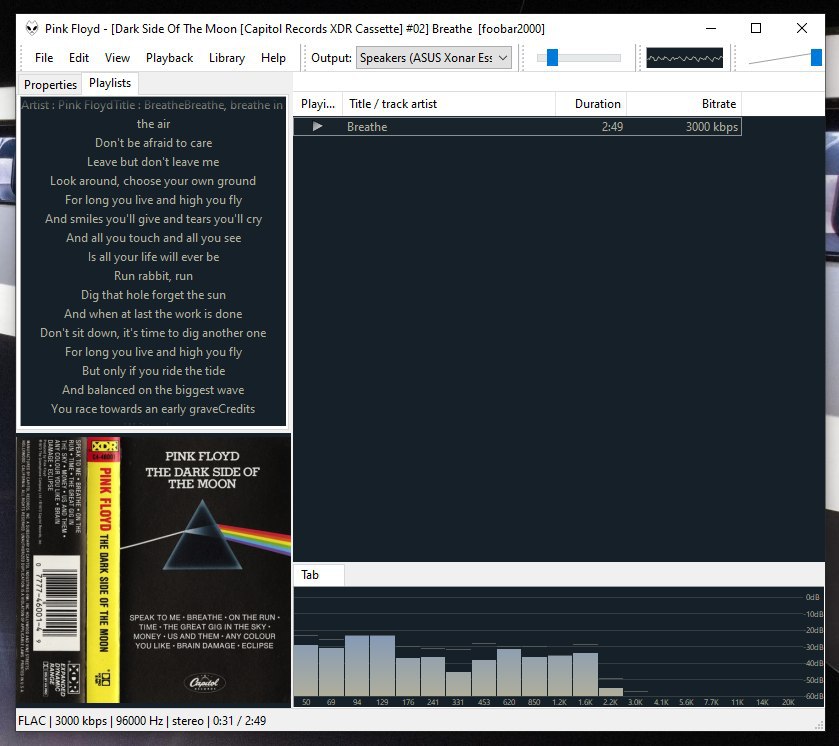The height and width of the screenshot is (746, 839).
Task: Minimize the foobar2000 window
Action: tap(711, 28)
